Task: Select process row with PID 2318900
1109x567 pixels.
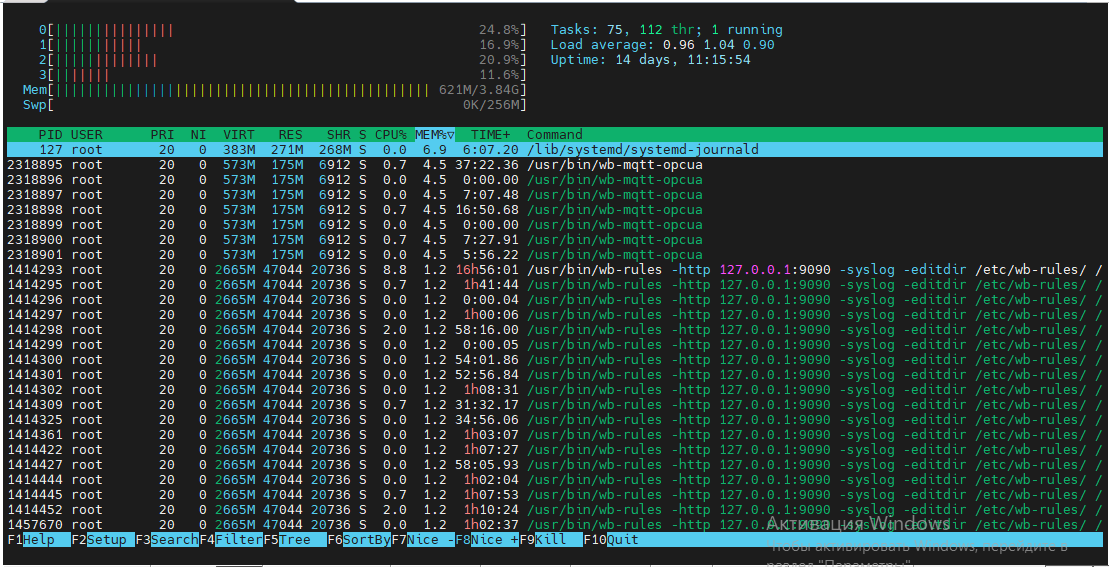Action: 554,240
